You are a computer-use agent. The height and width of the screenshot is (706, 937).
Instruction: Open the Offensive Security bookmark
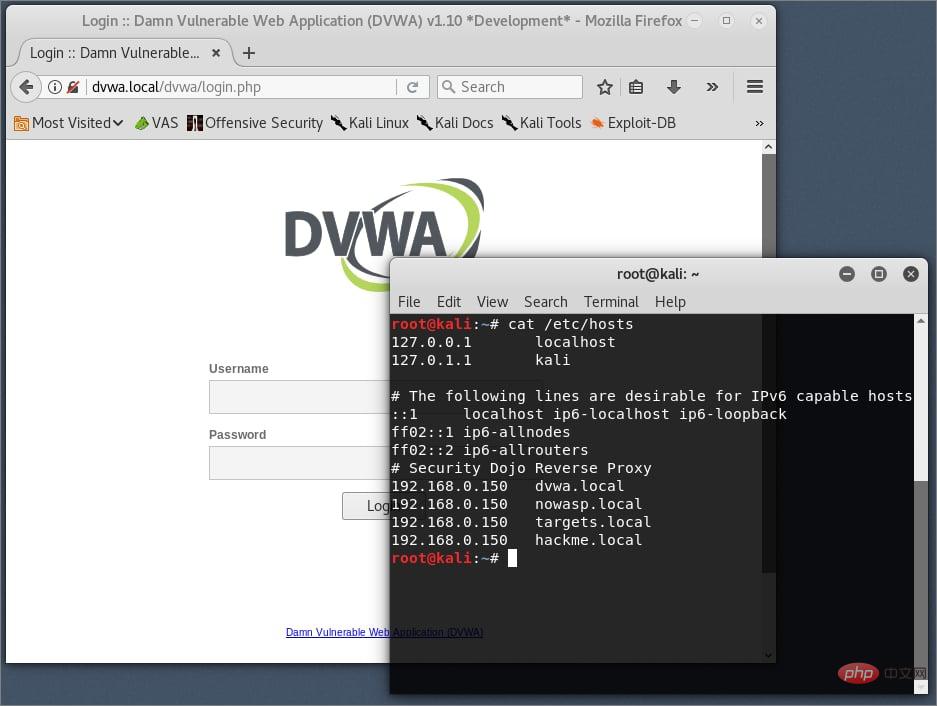(255, 123)
